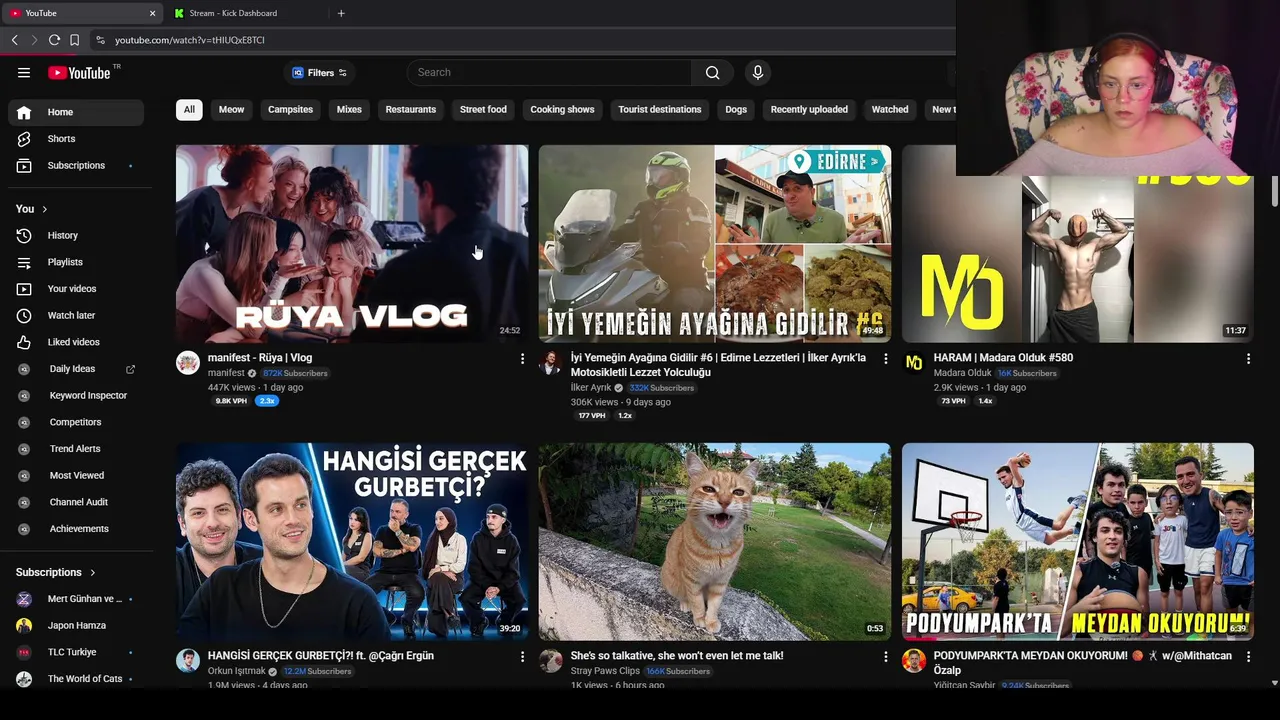Open TLC Turkiye subscription channel

76,652
